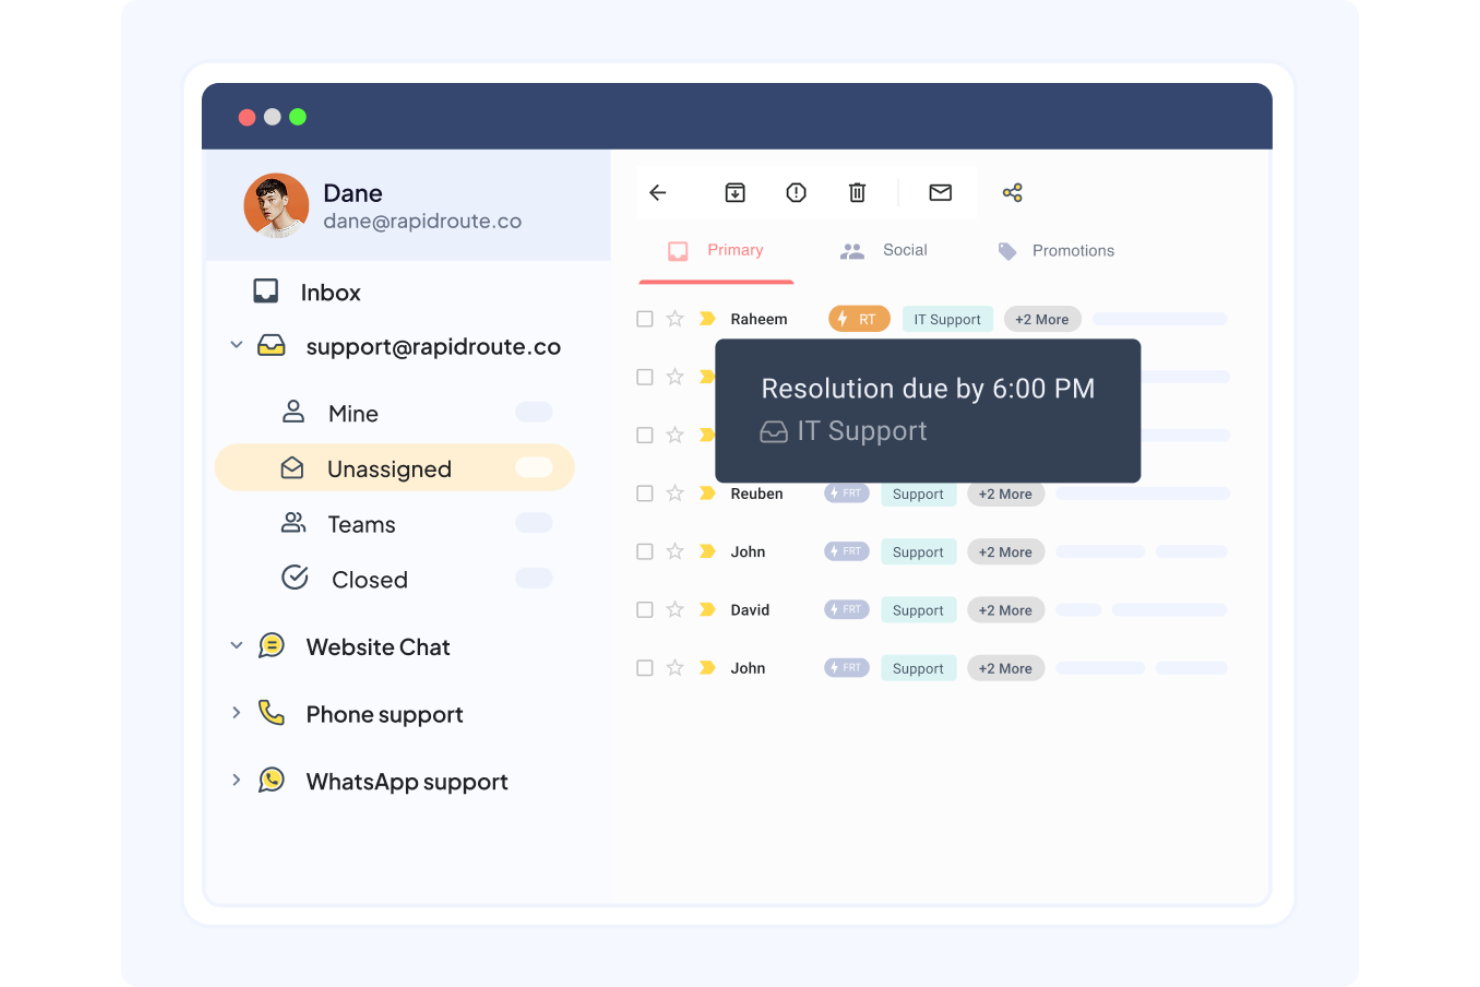Check the checkbox next to Raheem's email
Screen dimensions: 1480x987
644,318
